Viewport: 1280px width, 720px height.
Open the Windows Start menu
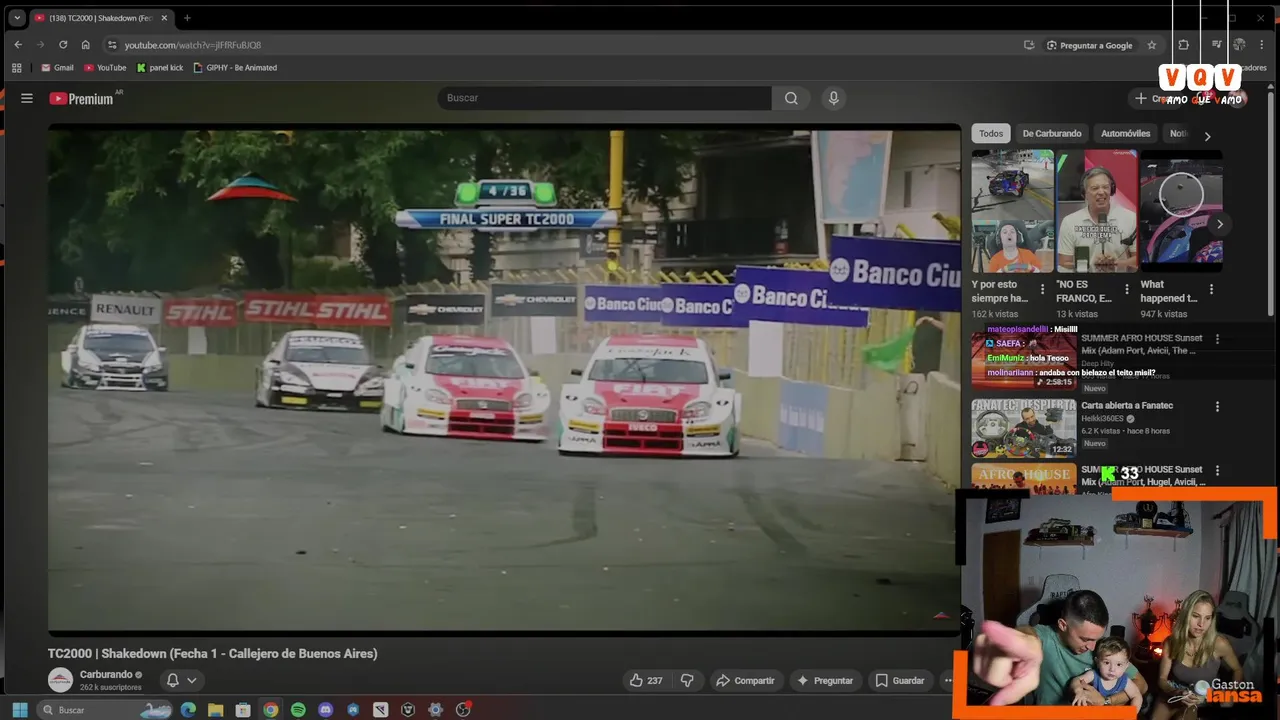pos(19,710)
